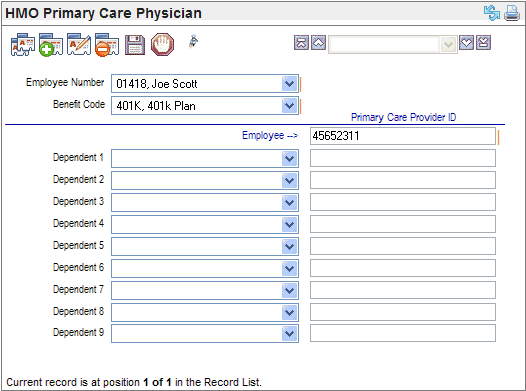Click the Dependent 5 provider ID field
Image resolution: width=526 pixels, height=391 pixels.
(403, 246)
